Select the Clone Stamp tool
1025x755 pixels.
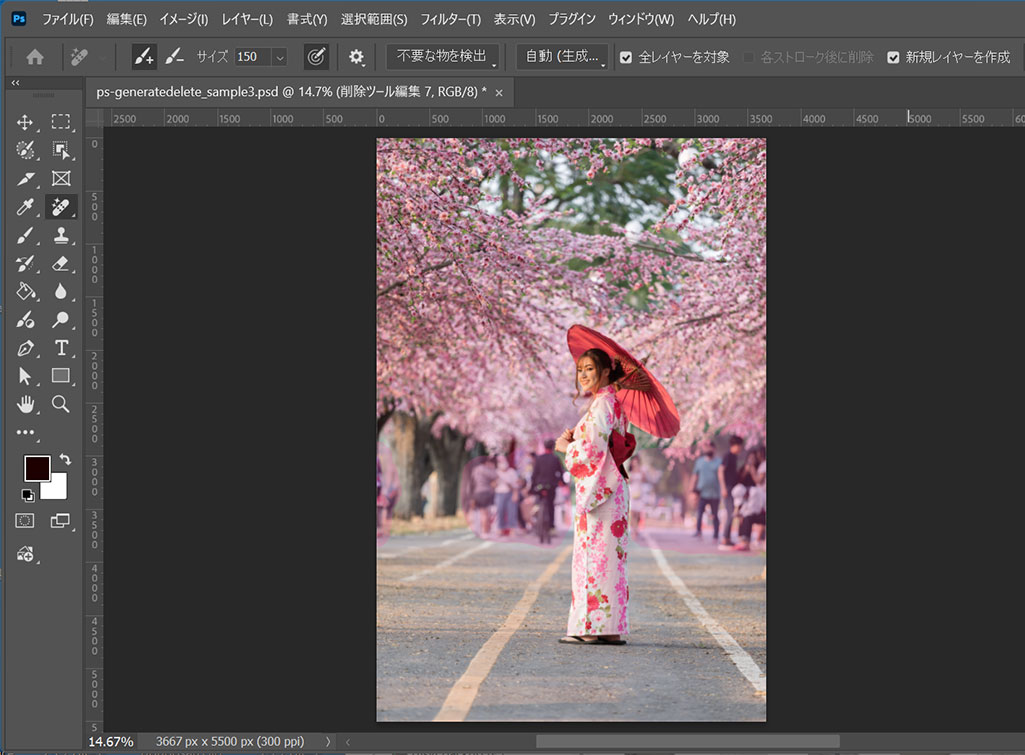pyautogui.click(x=61, y=235)
